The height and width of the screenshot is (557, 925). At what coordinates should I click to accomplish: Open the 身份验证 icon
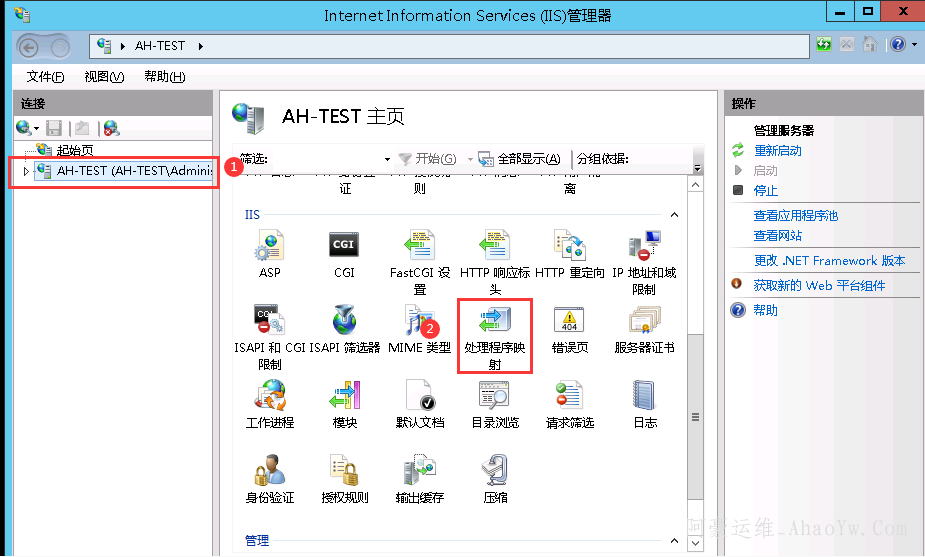coord(269,472)
